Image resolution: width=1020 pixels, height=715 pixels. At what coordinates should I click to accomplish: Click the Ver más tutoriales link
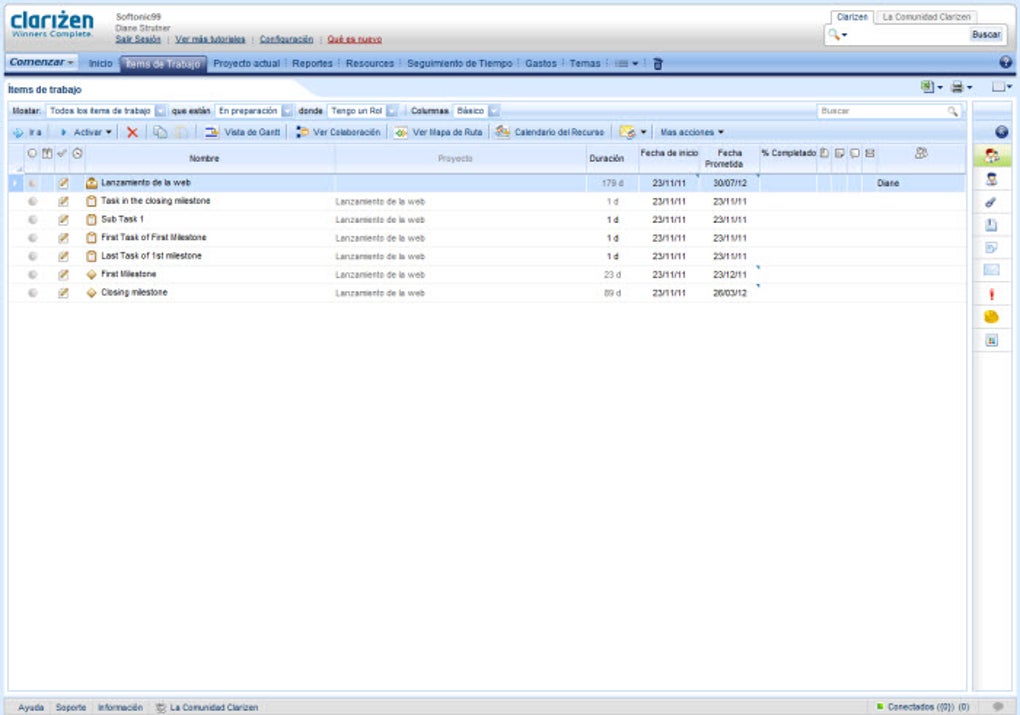point(210,39)
